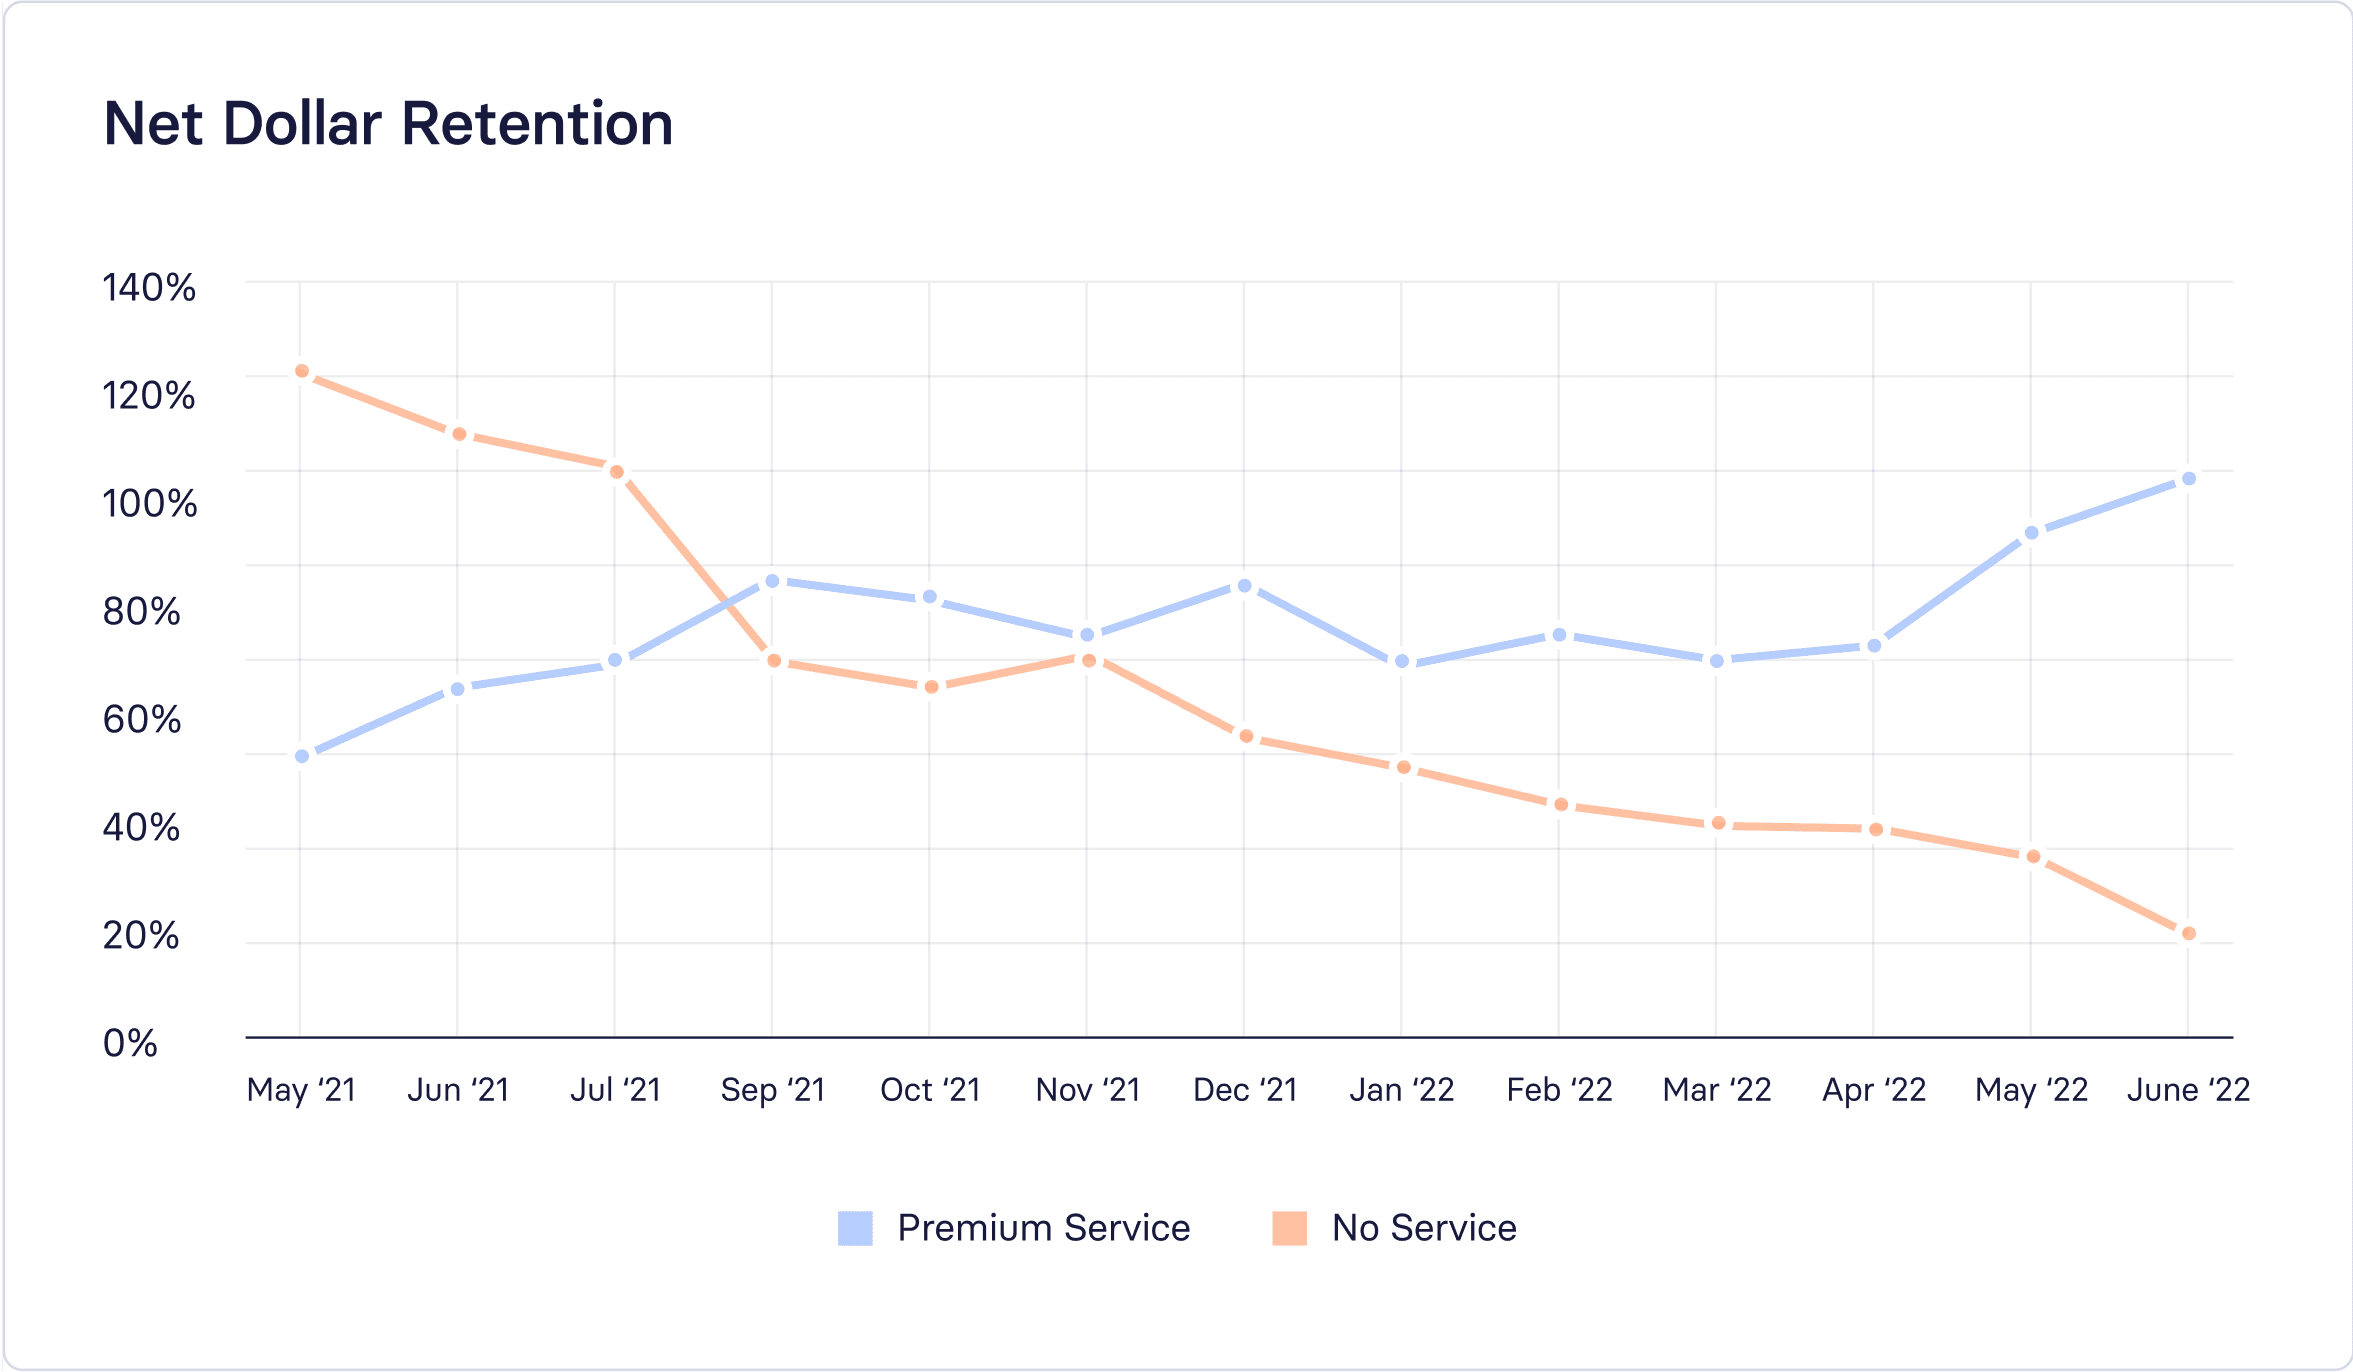
Task: Select Premium Service data point for May '21
Action: [302, 756]
